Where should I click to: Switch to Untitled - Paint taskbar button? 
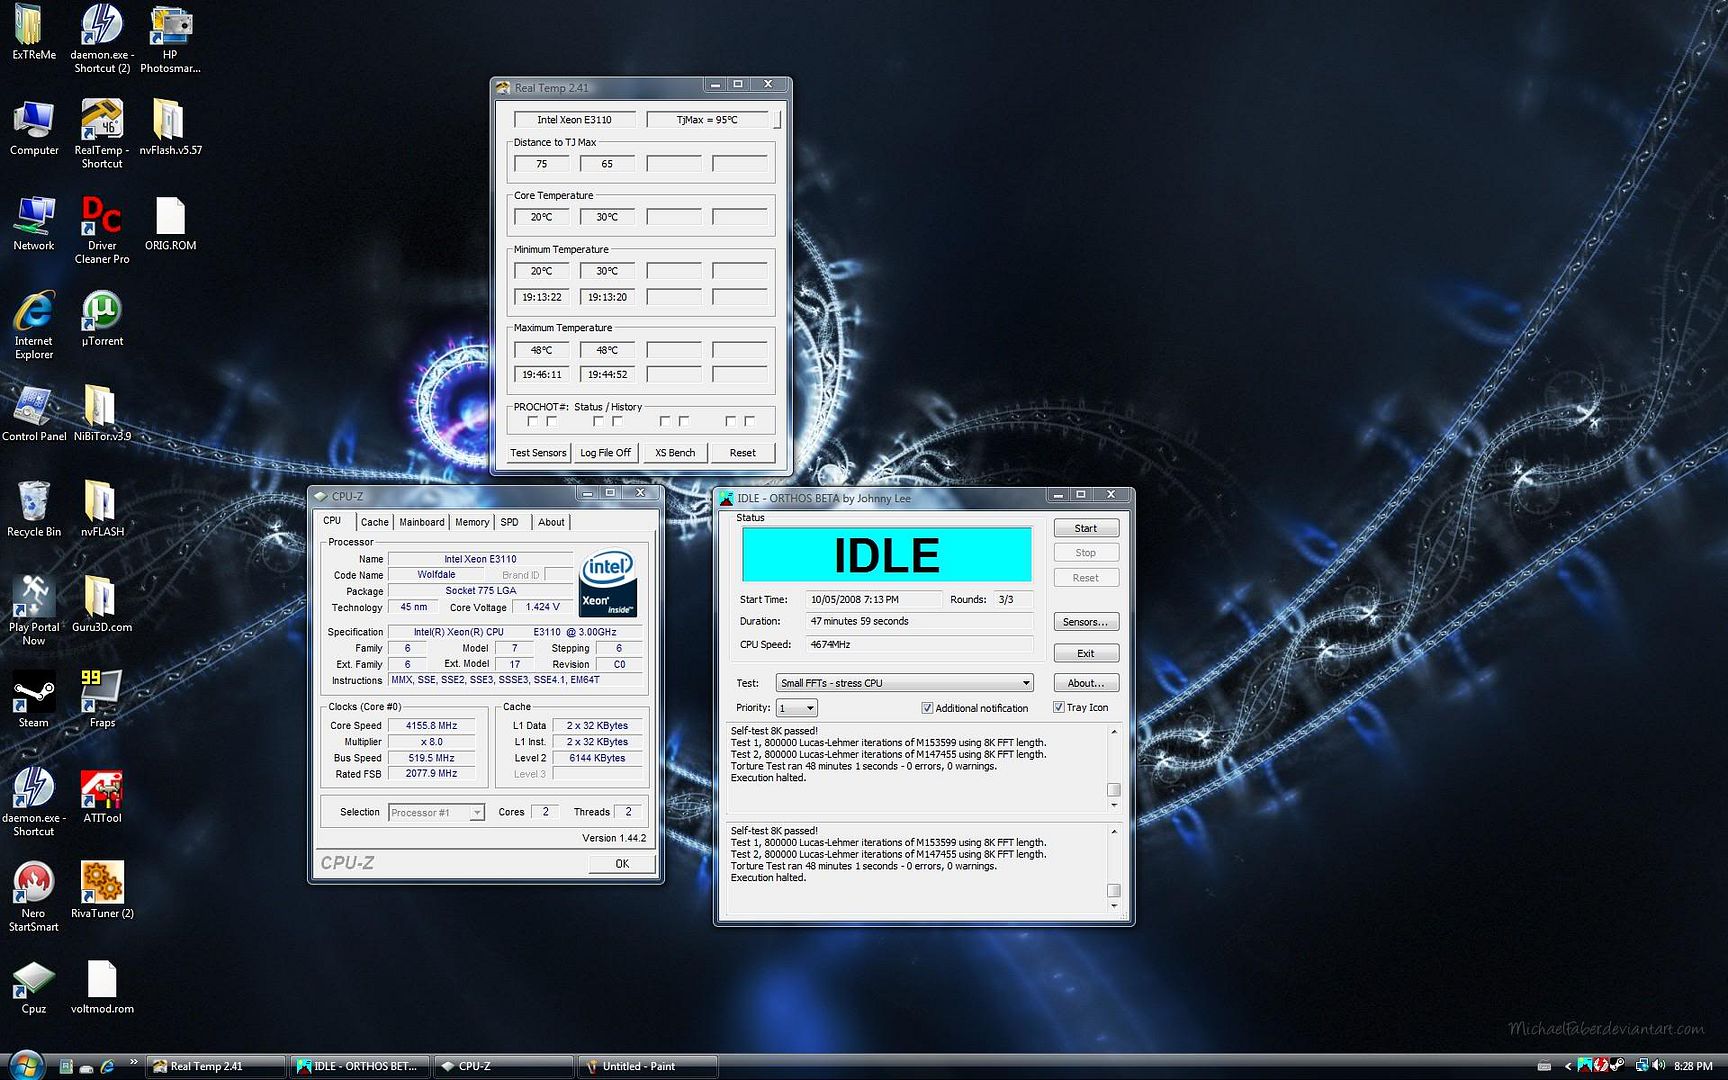tap(648, 1066)
